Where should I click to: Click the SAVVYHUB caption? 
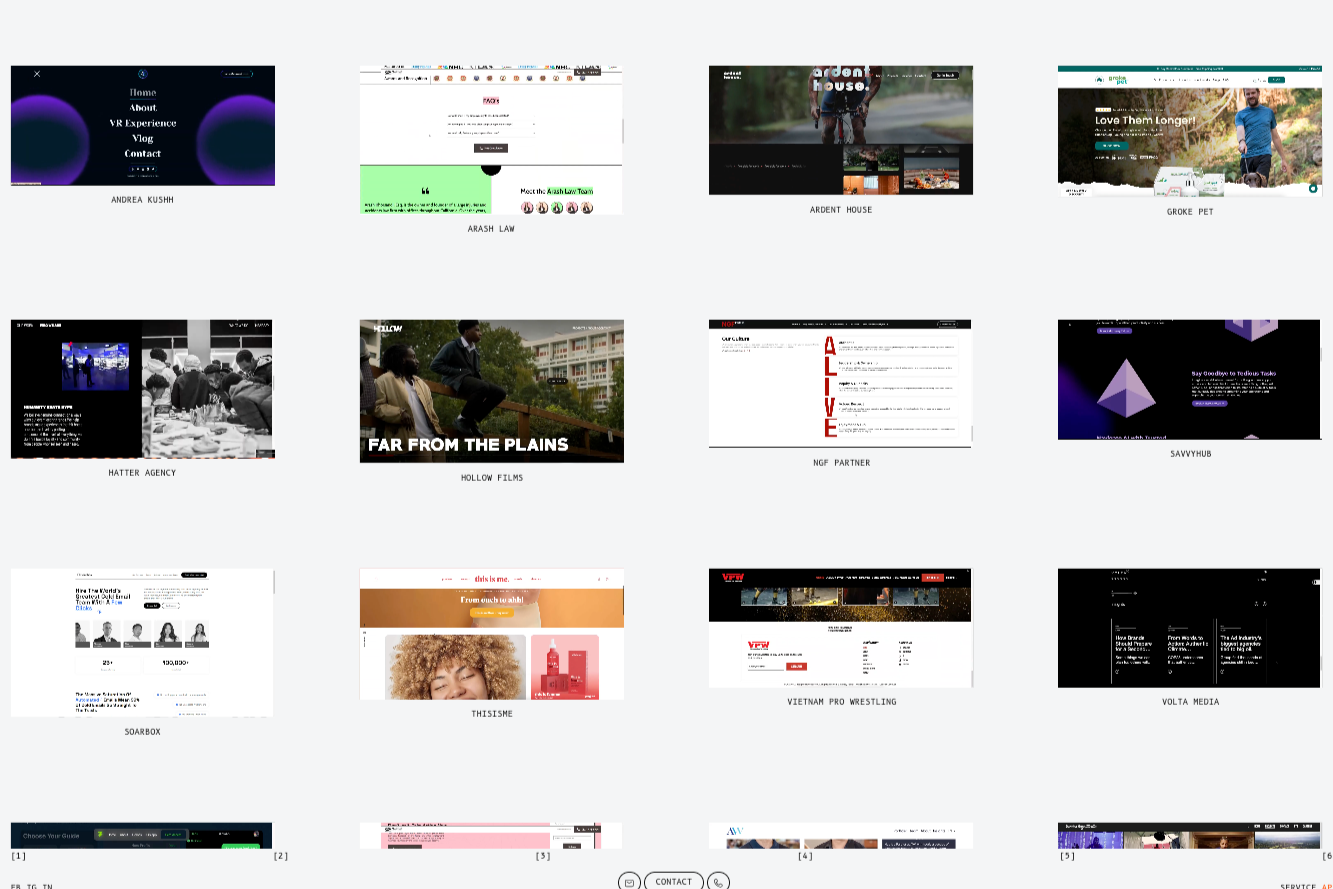[1190, 454]
